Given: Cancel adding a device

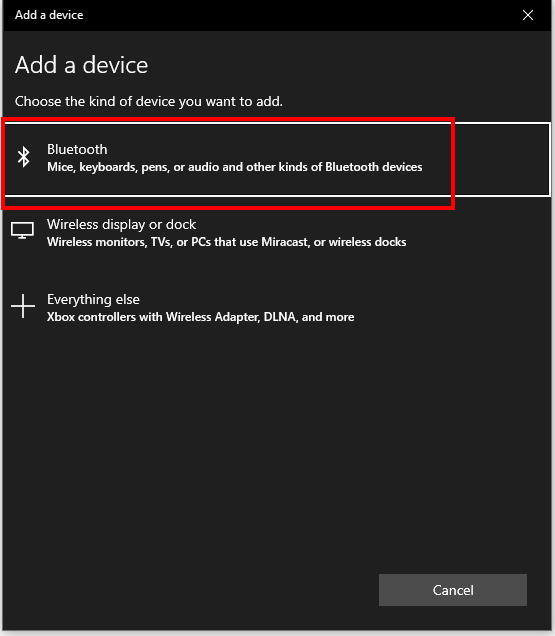Looking at the screenshot, I should (x=453, y=590).
